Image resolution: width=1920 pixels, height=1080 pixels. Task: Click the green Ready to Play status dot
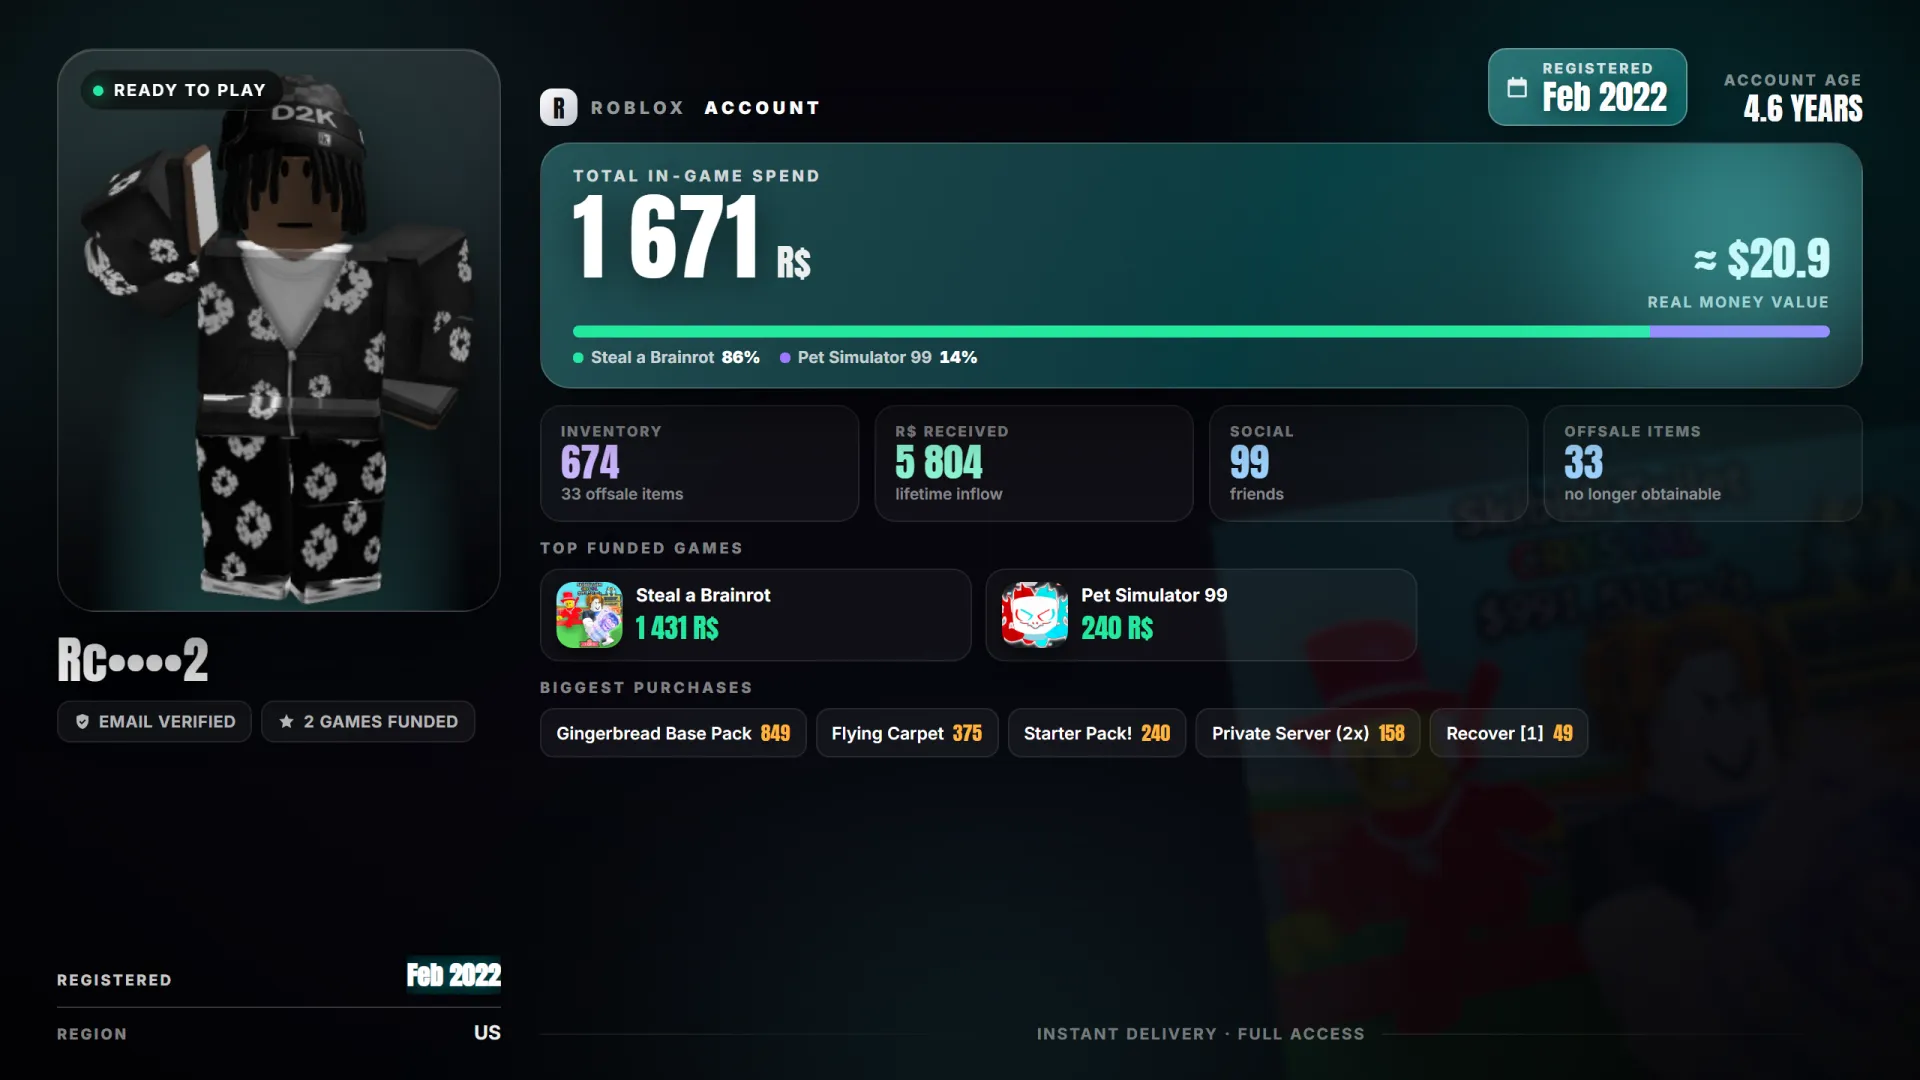click(x=98, y=90)
